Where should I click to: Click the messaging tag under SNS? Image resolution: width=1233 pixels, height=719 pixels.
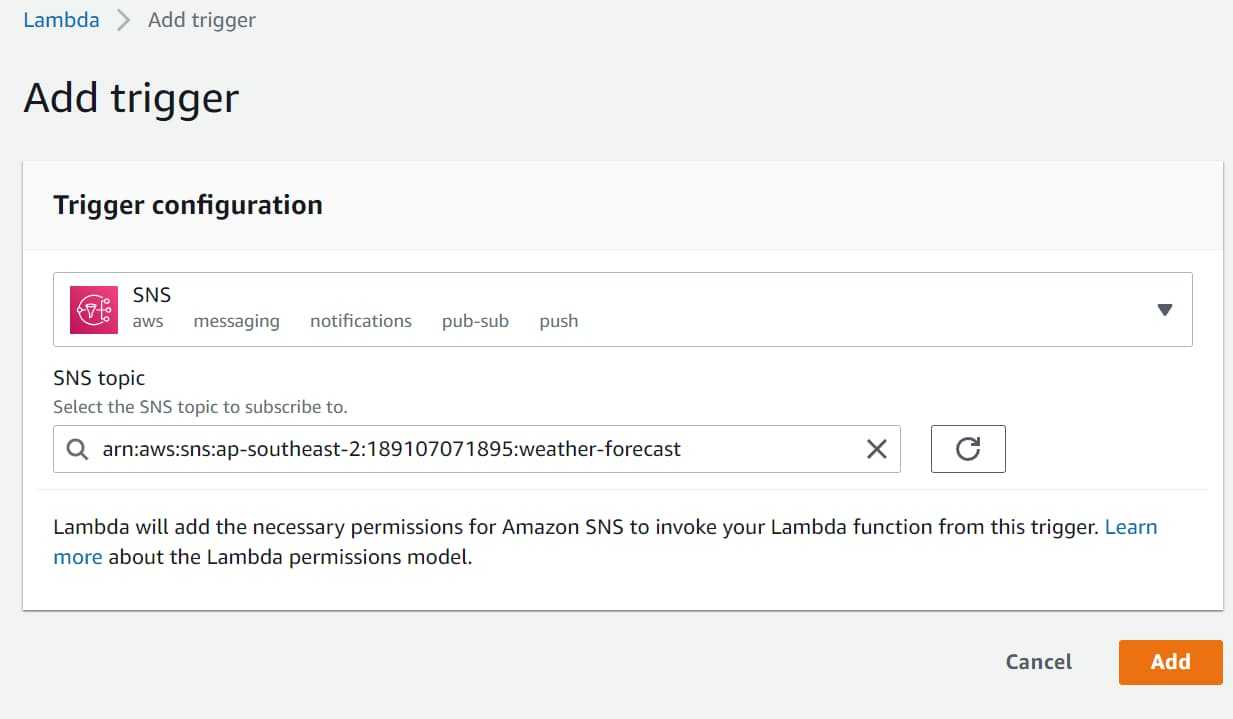pyautogui.click(x=236, y=321)
